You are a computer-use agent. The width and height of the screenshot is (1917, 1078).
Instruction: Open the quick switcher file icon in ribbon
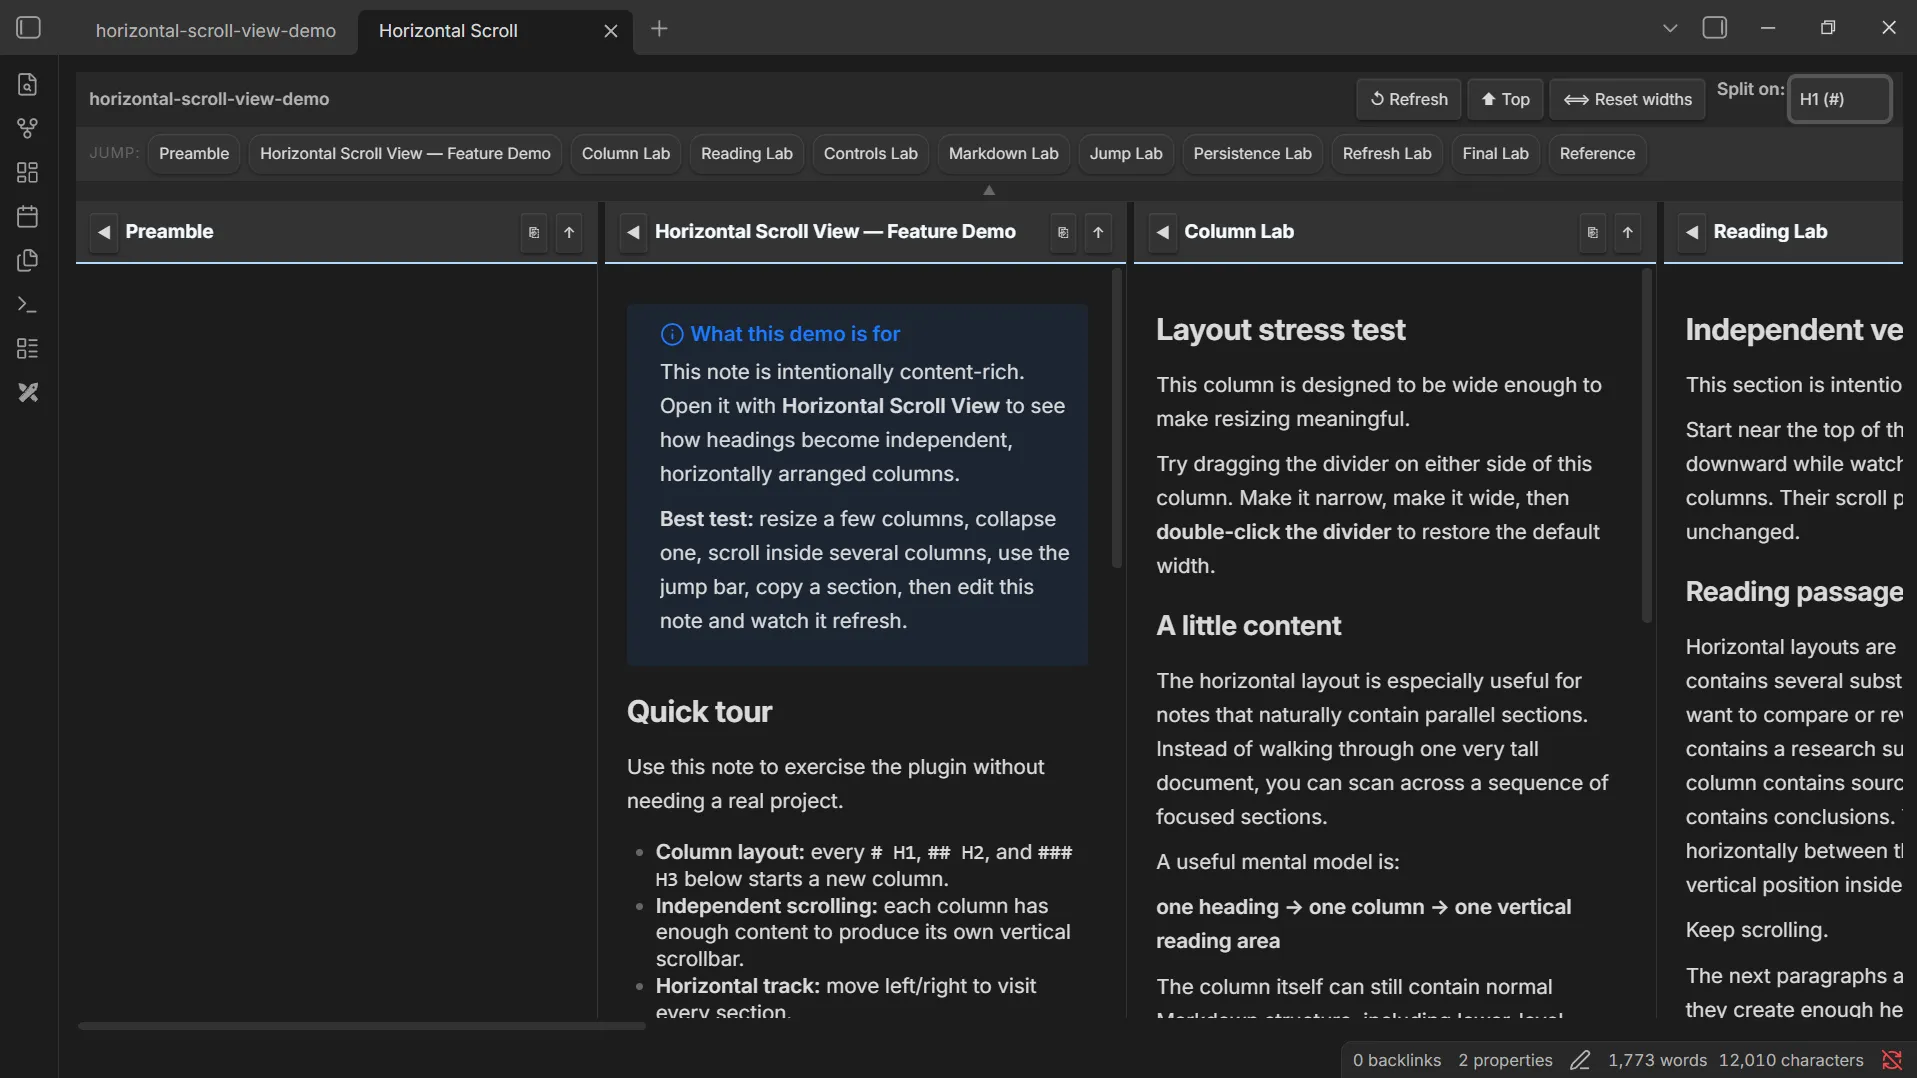tap(28, 85)
